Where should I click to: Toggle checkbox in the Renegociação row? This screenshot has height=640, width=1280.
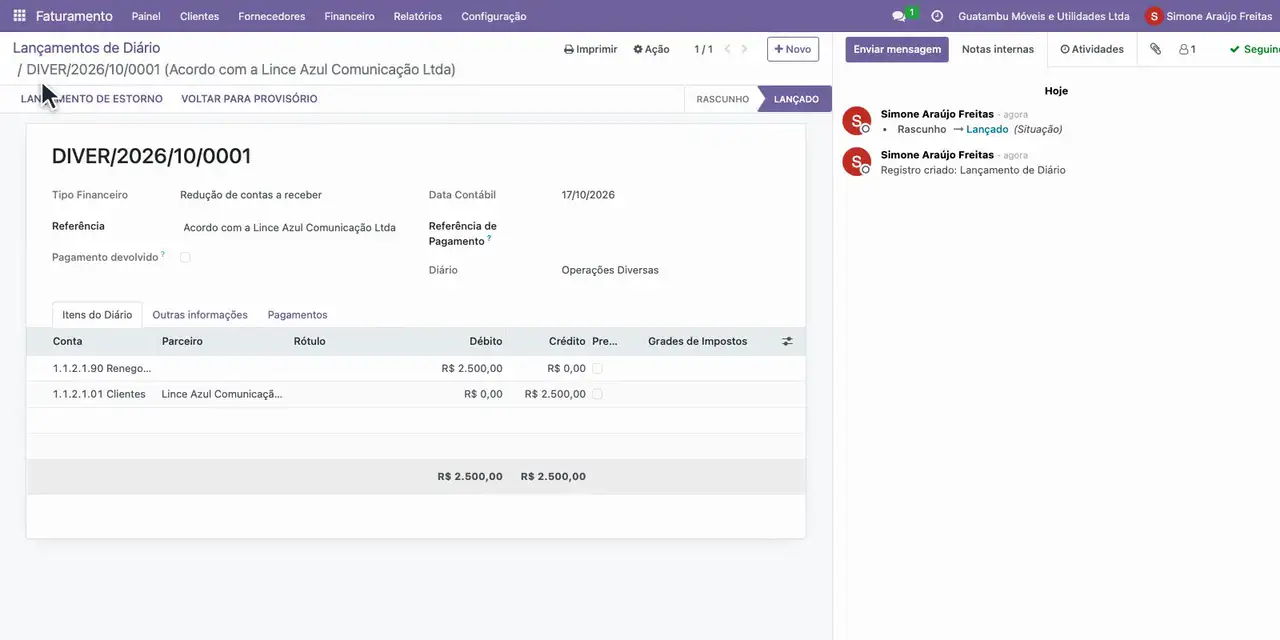tap(597, 368)
